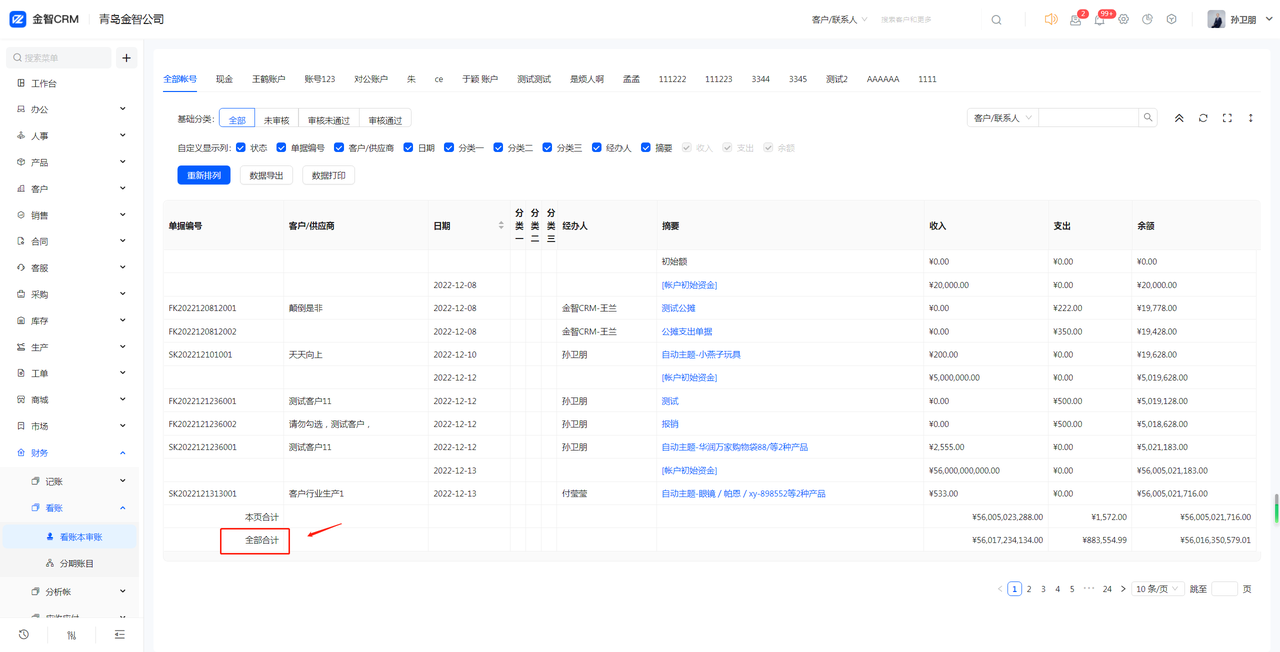Click the filter text input beside 客户/联系人
This screenshot has height=652, width=1280.
pyautogui.click(x=1088, y=118)
